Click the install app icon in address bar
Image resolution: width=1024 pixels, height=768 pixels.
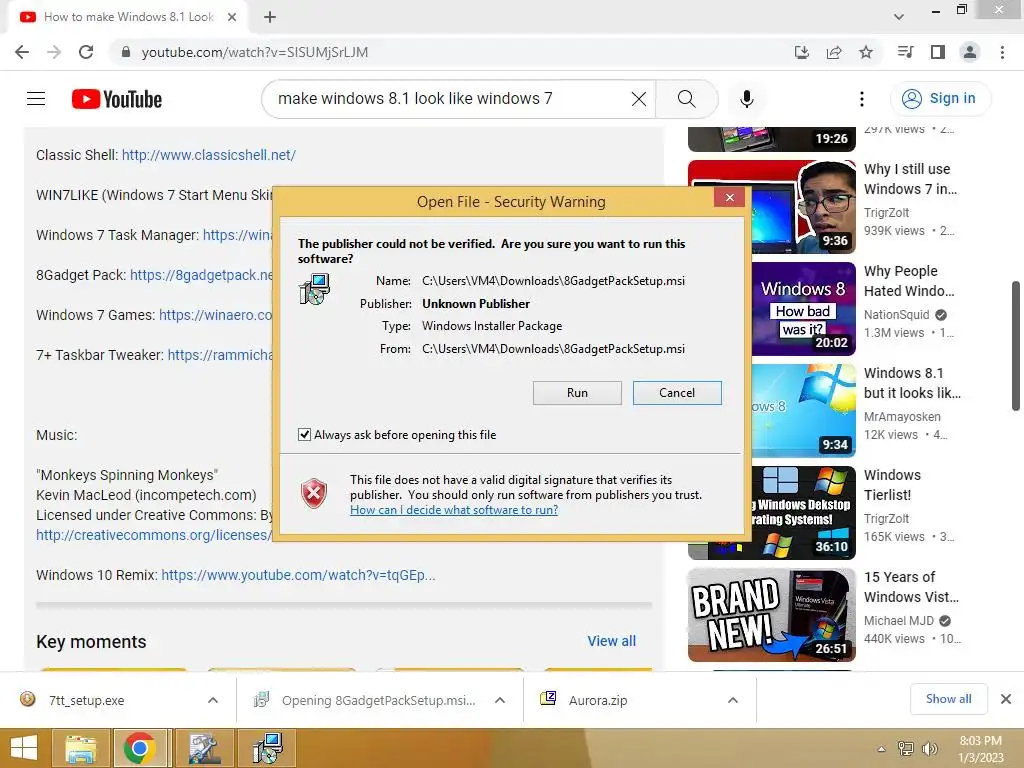pos(801,52)
